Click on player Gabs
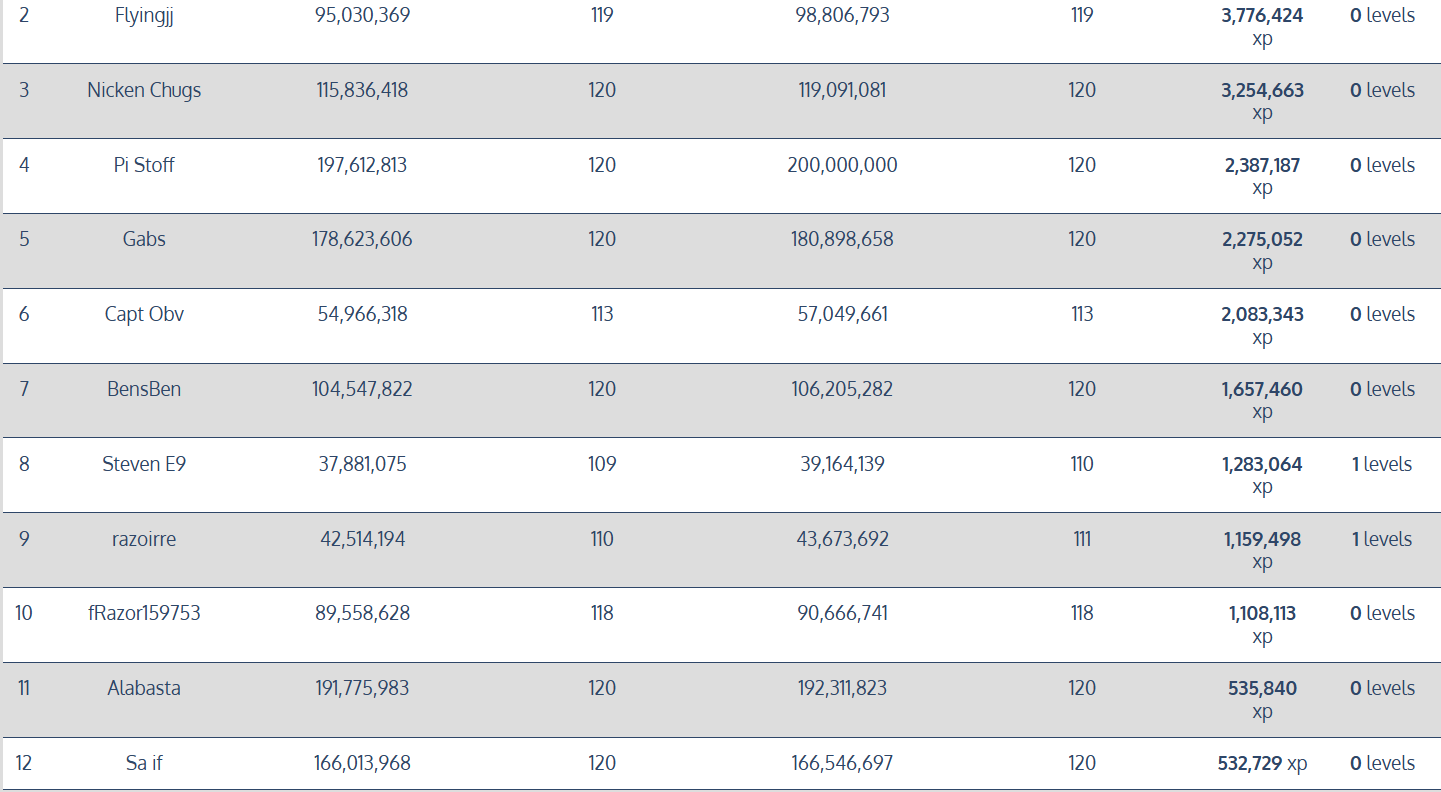This screenshot has height=792, width=1441. 144,239
